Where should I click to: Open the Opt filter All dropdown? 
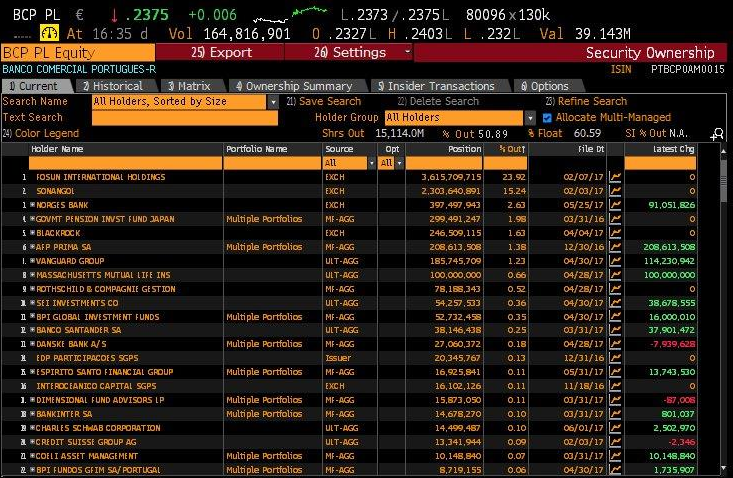point(399,163)
